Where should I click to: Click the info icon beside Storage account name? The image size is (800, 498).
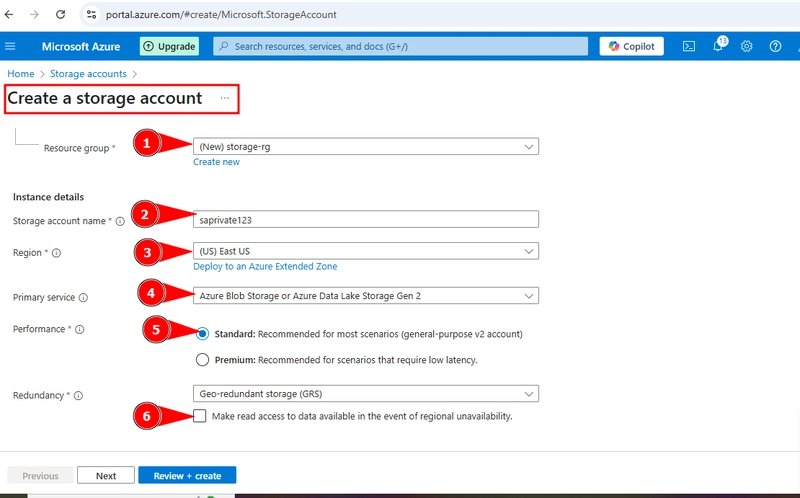(x=120, y=221)
